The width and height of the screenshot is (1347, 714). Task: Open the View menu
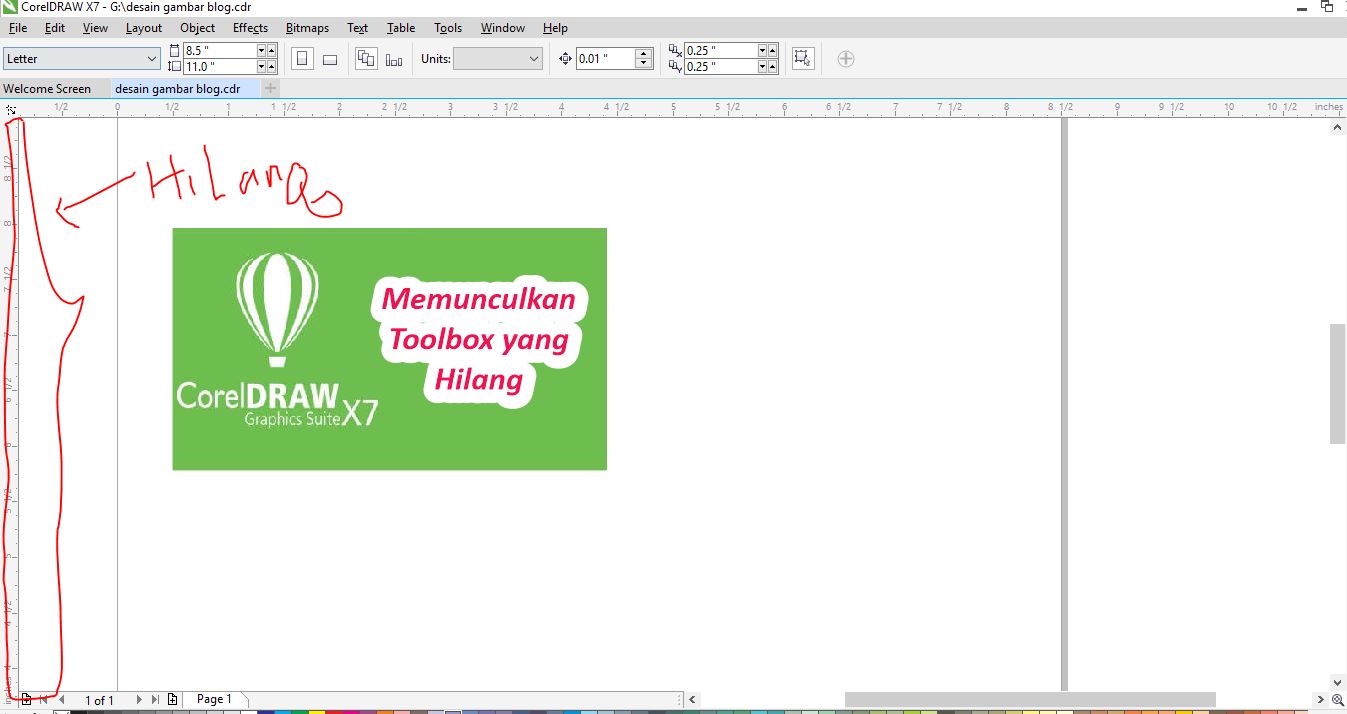coord(95,28)
